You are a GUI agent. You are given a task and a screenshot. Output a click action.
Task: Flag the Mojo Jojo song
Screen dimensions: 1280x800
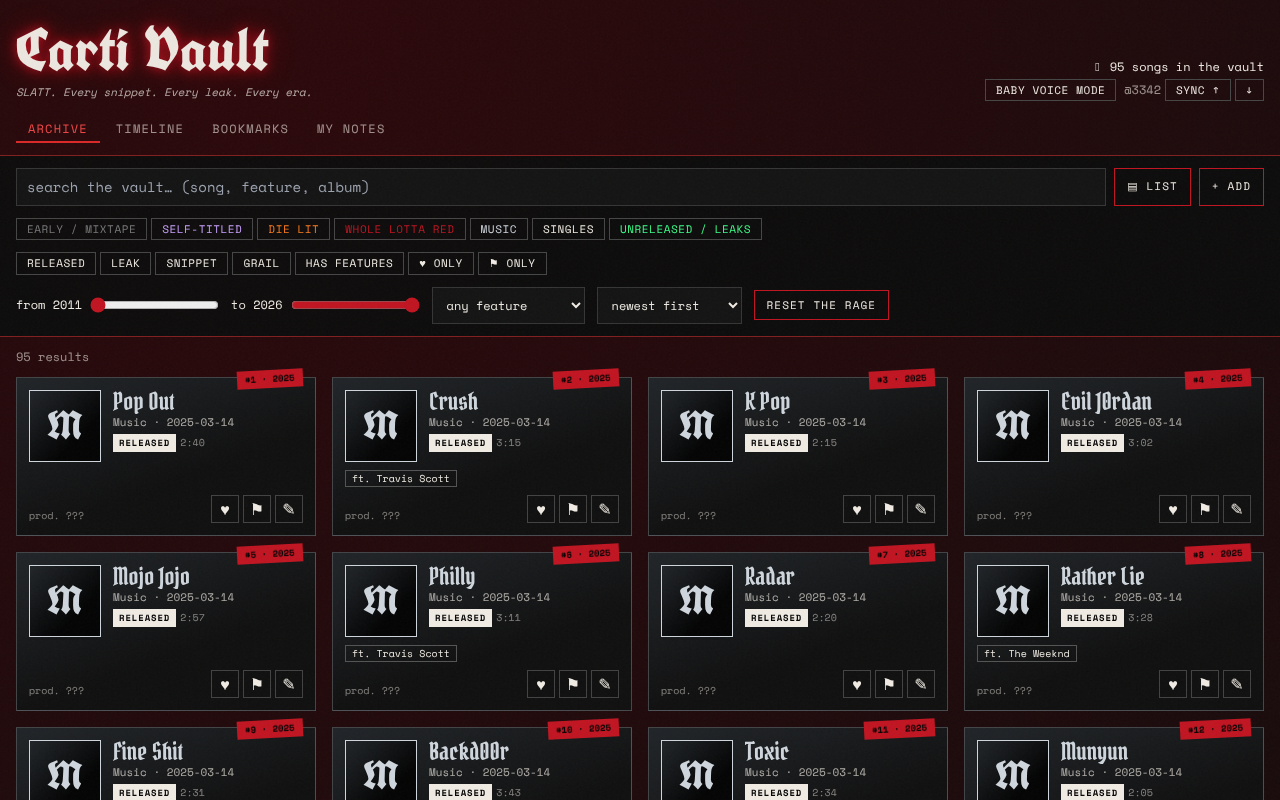(257, 684)
